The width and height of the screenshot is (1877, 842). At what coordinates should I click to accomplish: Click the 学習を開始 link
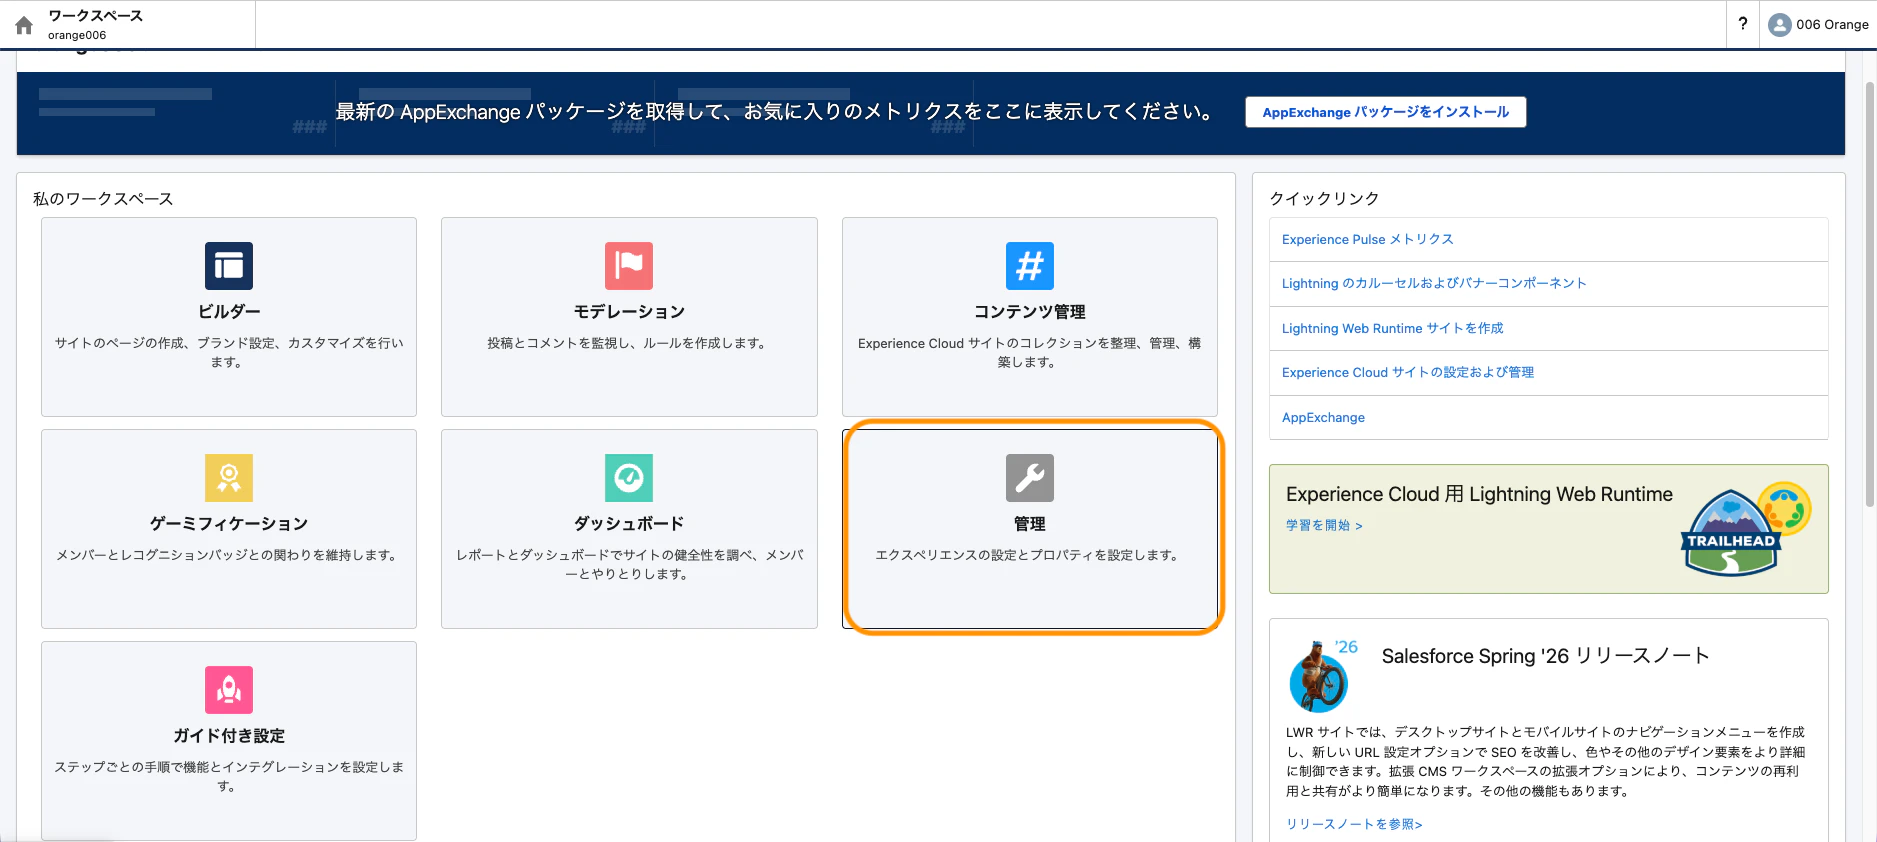pyautogui.click(x=1324, y=526)
